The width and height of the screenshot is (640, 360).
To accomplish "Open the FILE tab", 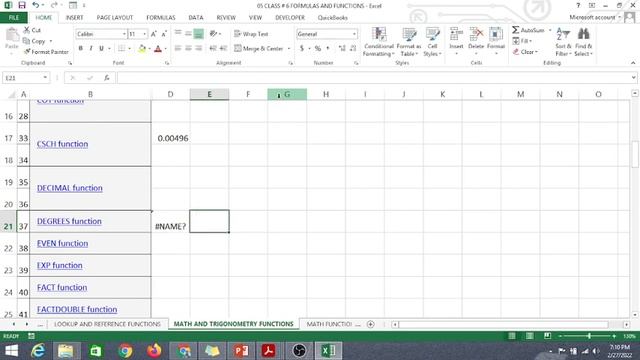I will (x=14, y=18).
